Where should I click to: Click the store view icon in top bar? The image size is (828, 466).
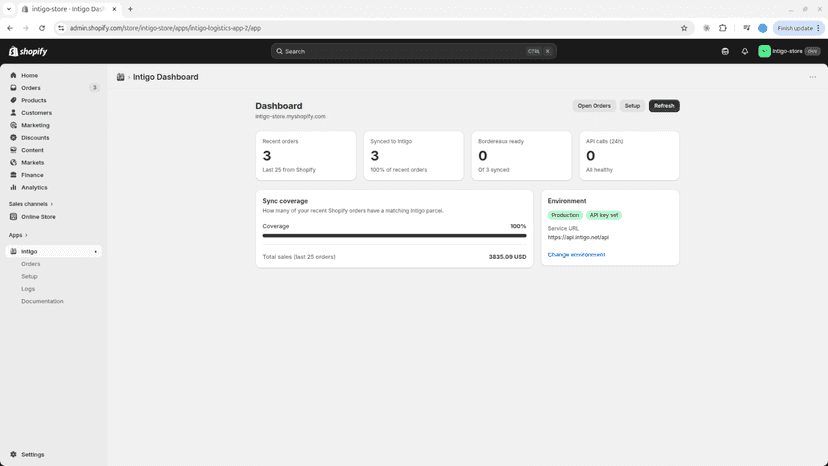(725, 51)
